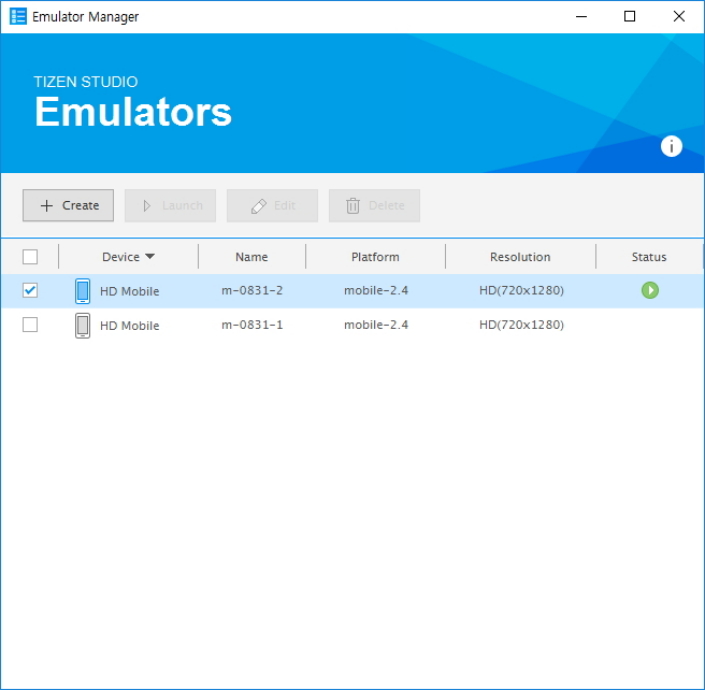705x690 pixels.
Task: Uncheck the m-0831-2 emulator checkbox
Action: [30, 291]
